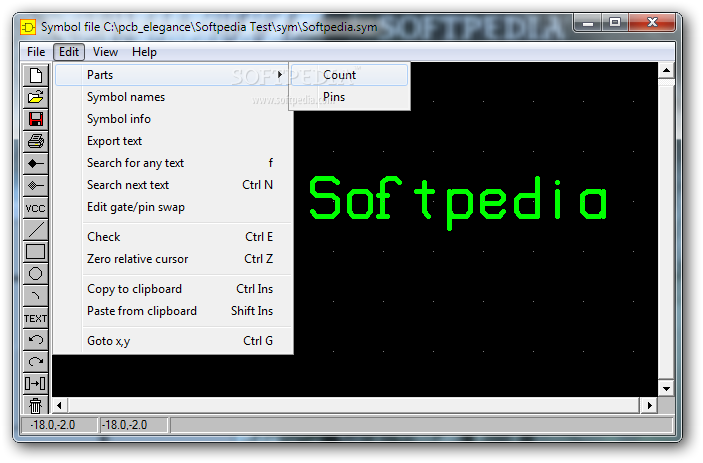Open the File menu
This screenshot has height=463, width=703.
(36, 52)
